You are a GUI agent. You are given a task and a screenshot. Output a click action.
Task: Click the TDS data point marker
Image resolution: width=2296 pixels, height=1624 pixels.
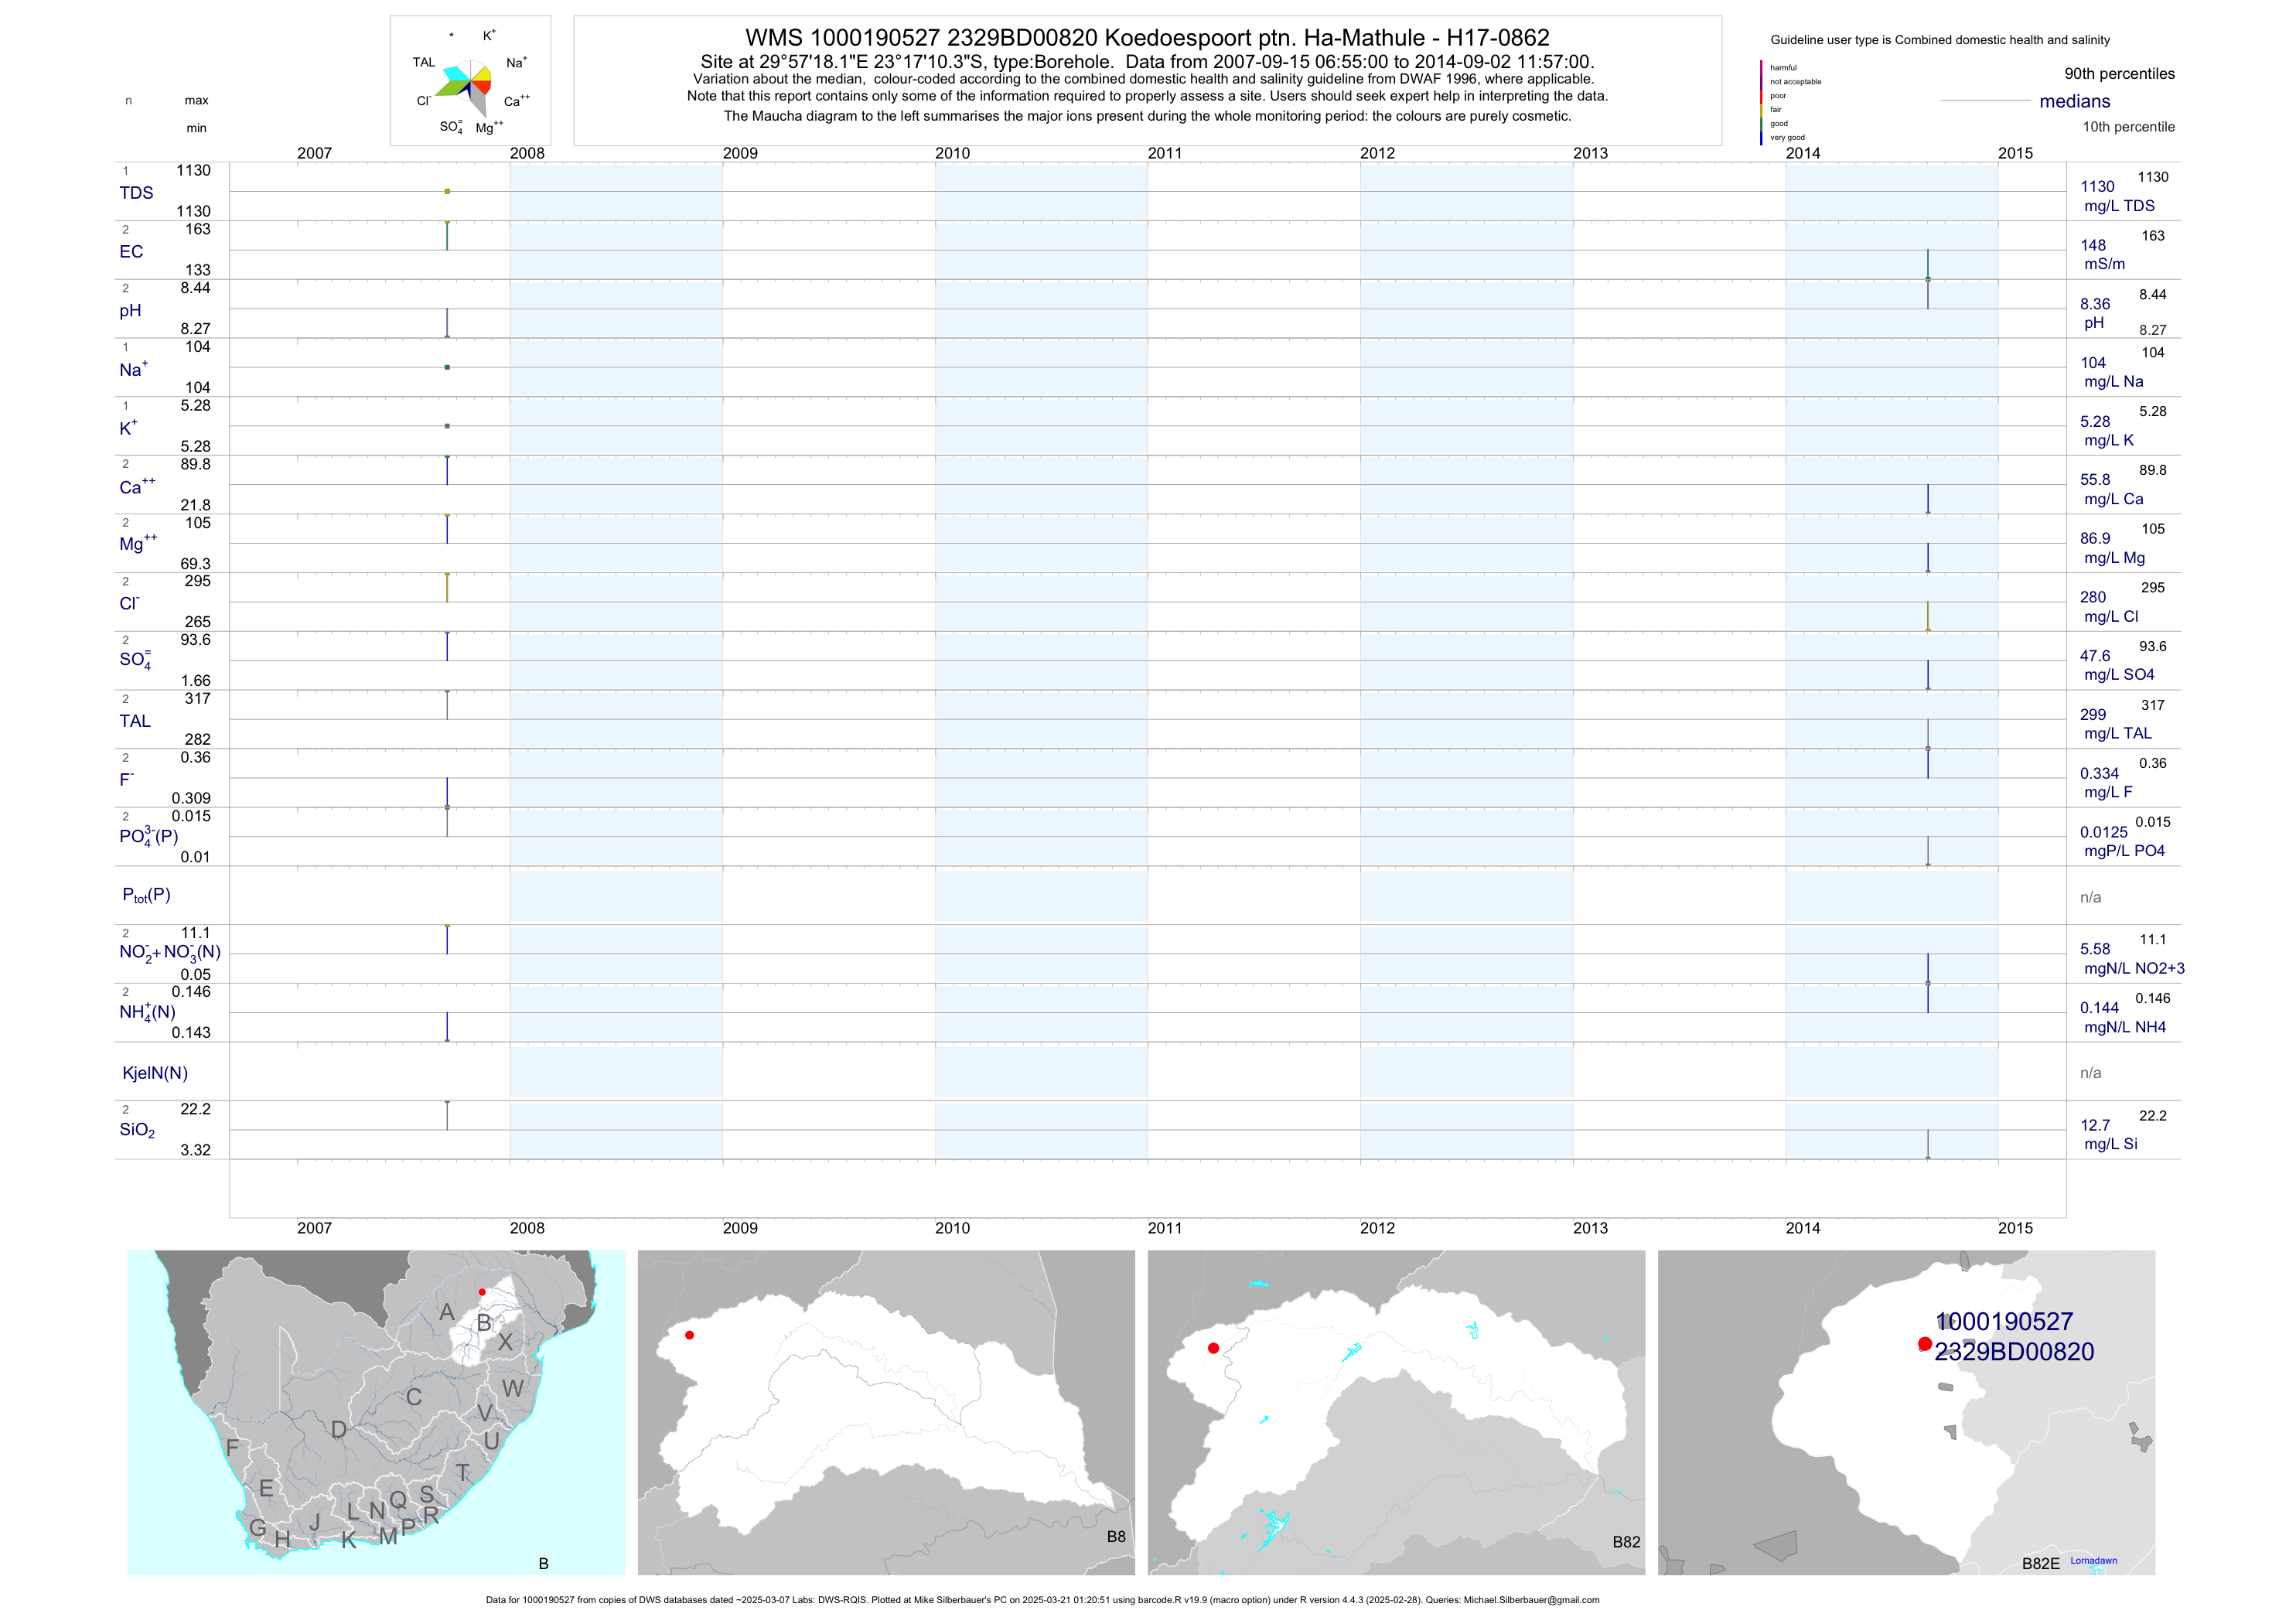click(447, 191)
